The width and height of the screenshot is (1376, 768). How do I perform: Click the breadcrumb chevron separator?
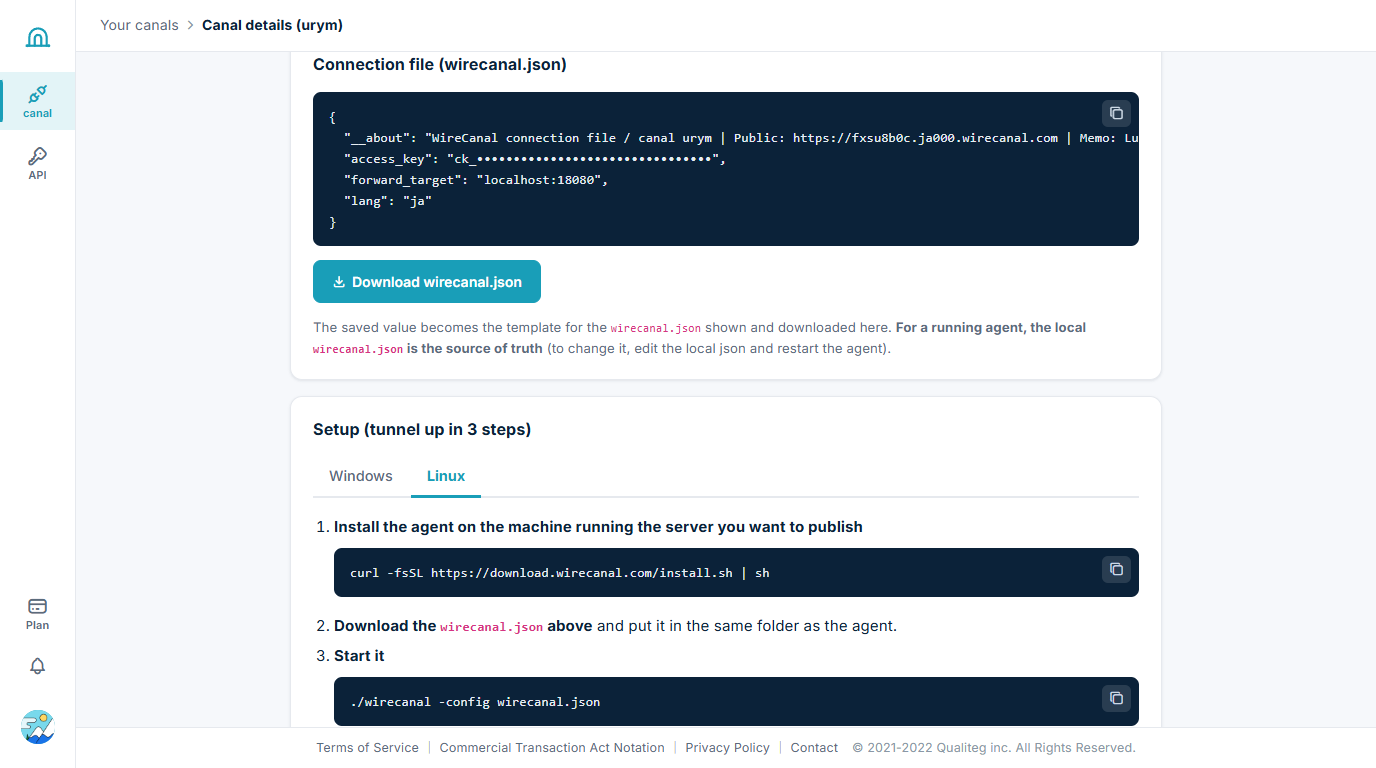[190, 25]
